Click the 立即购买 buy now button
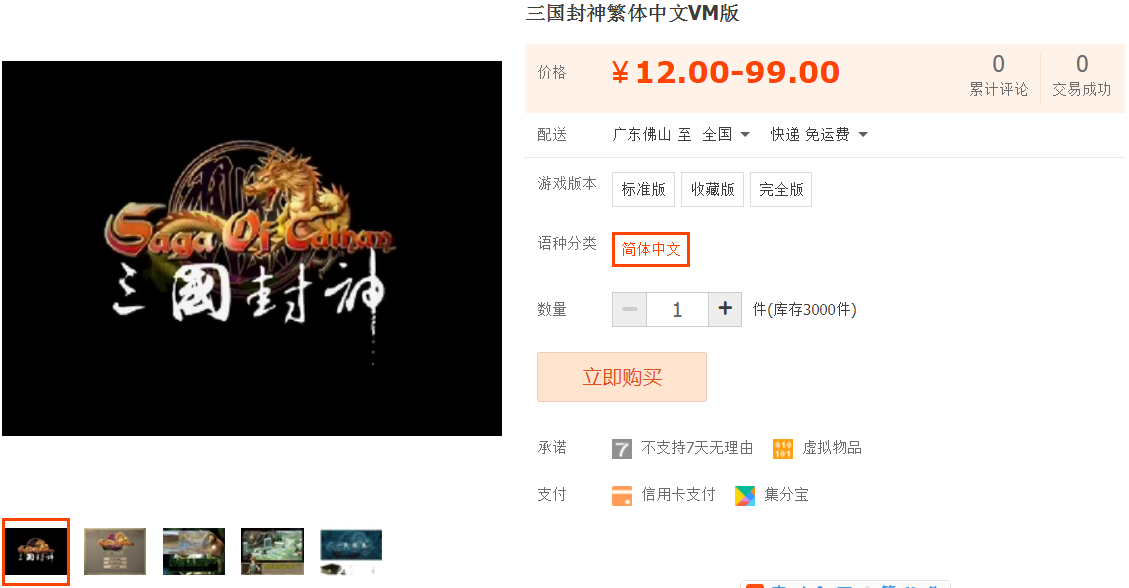The height and width of the screenshot is (588, 1129). point(621,377)
